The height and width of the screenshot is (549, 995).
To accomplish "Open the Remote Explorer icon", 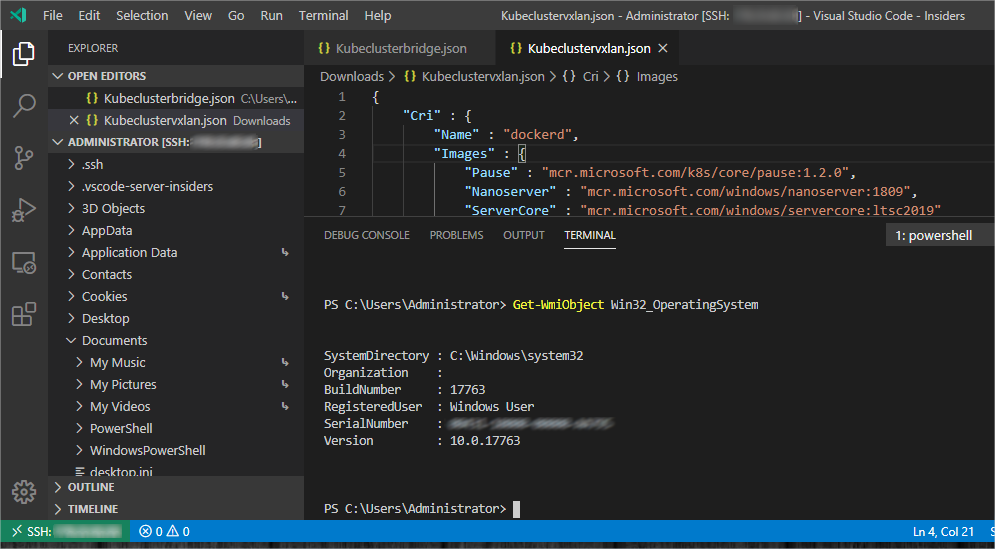I will (x=23, y=262).
